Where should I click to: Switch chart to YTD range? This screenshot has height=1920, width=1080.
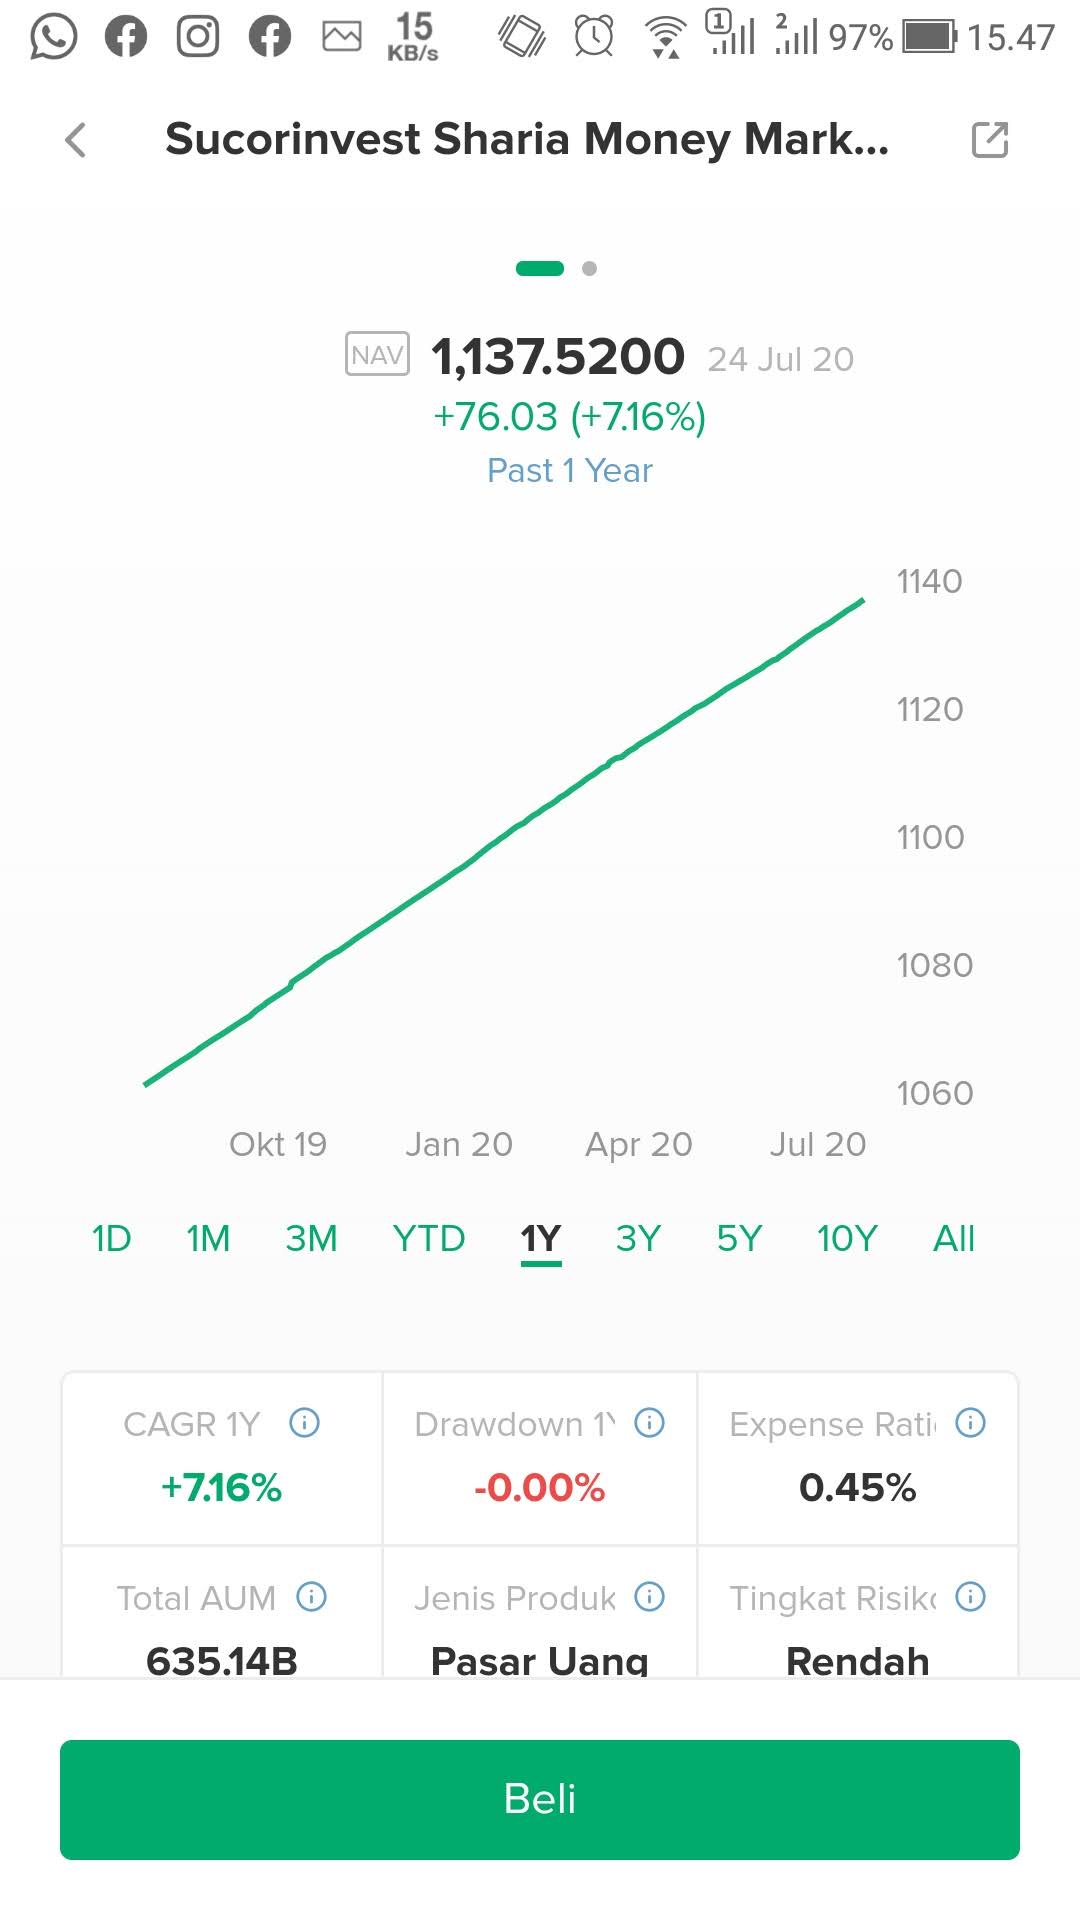[428, 1239]
